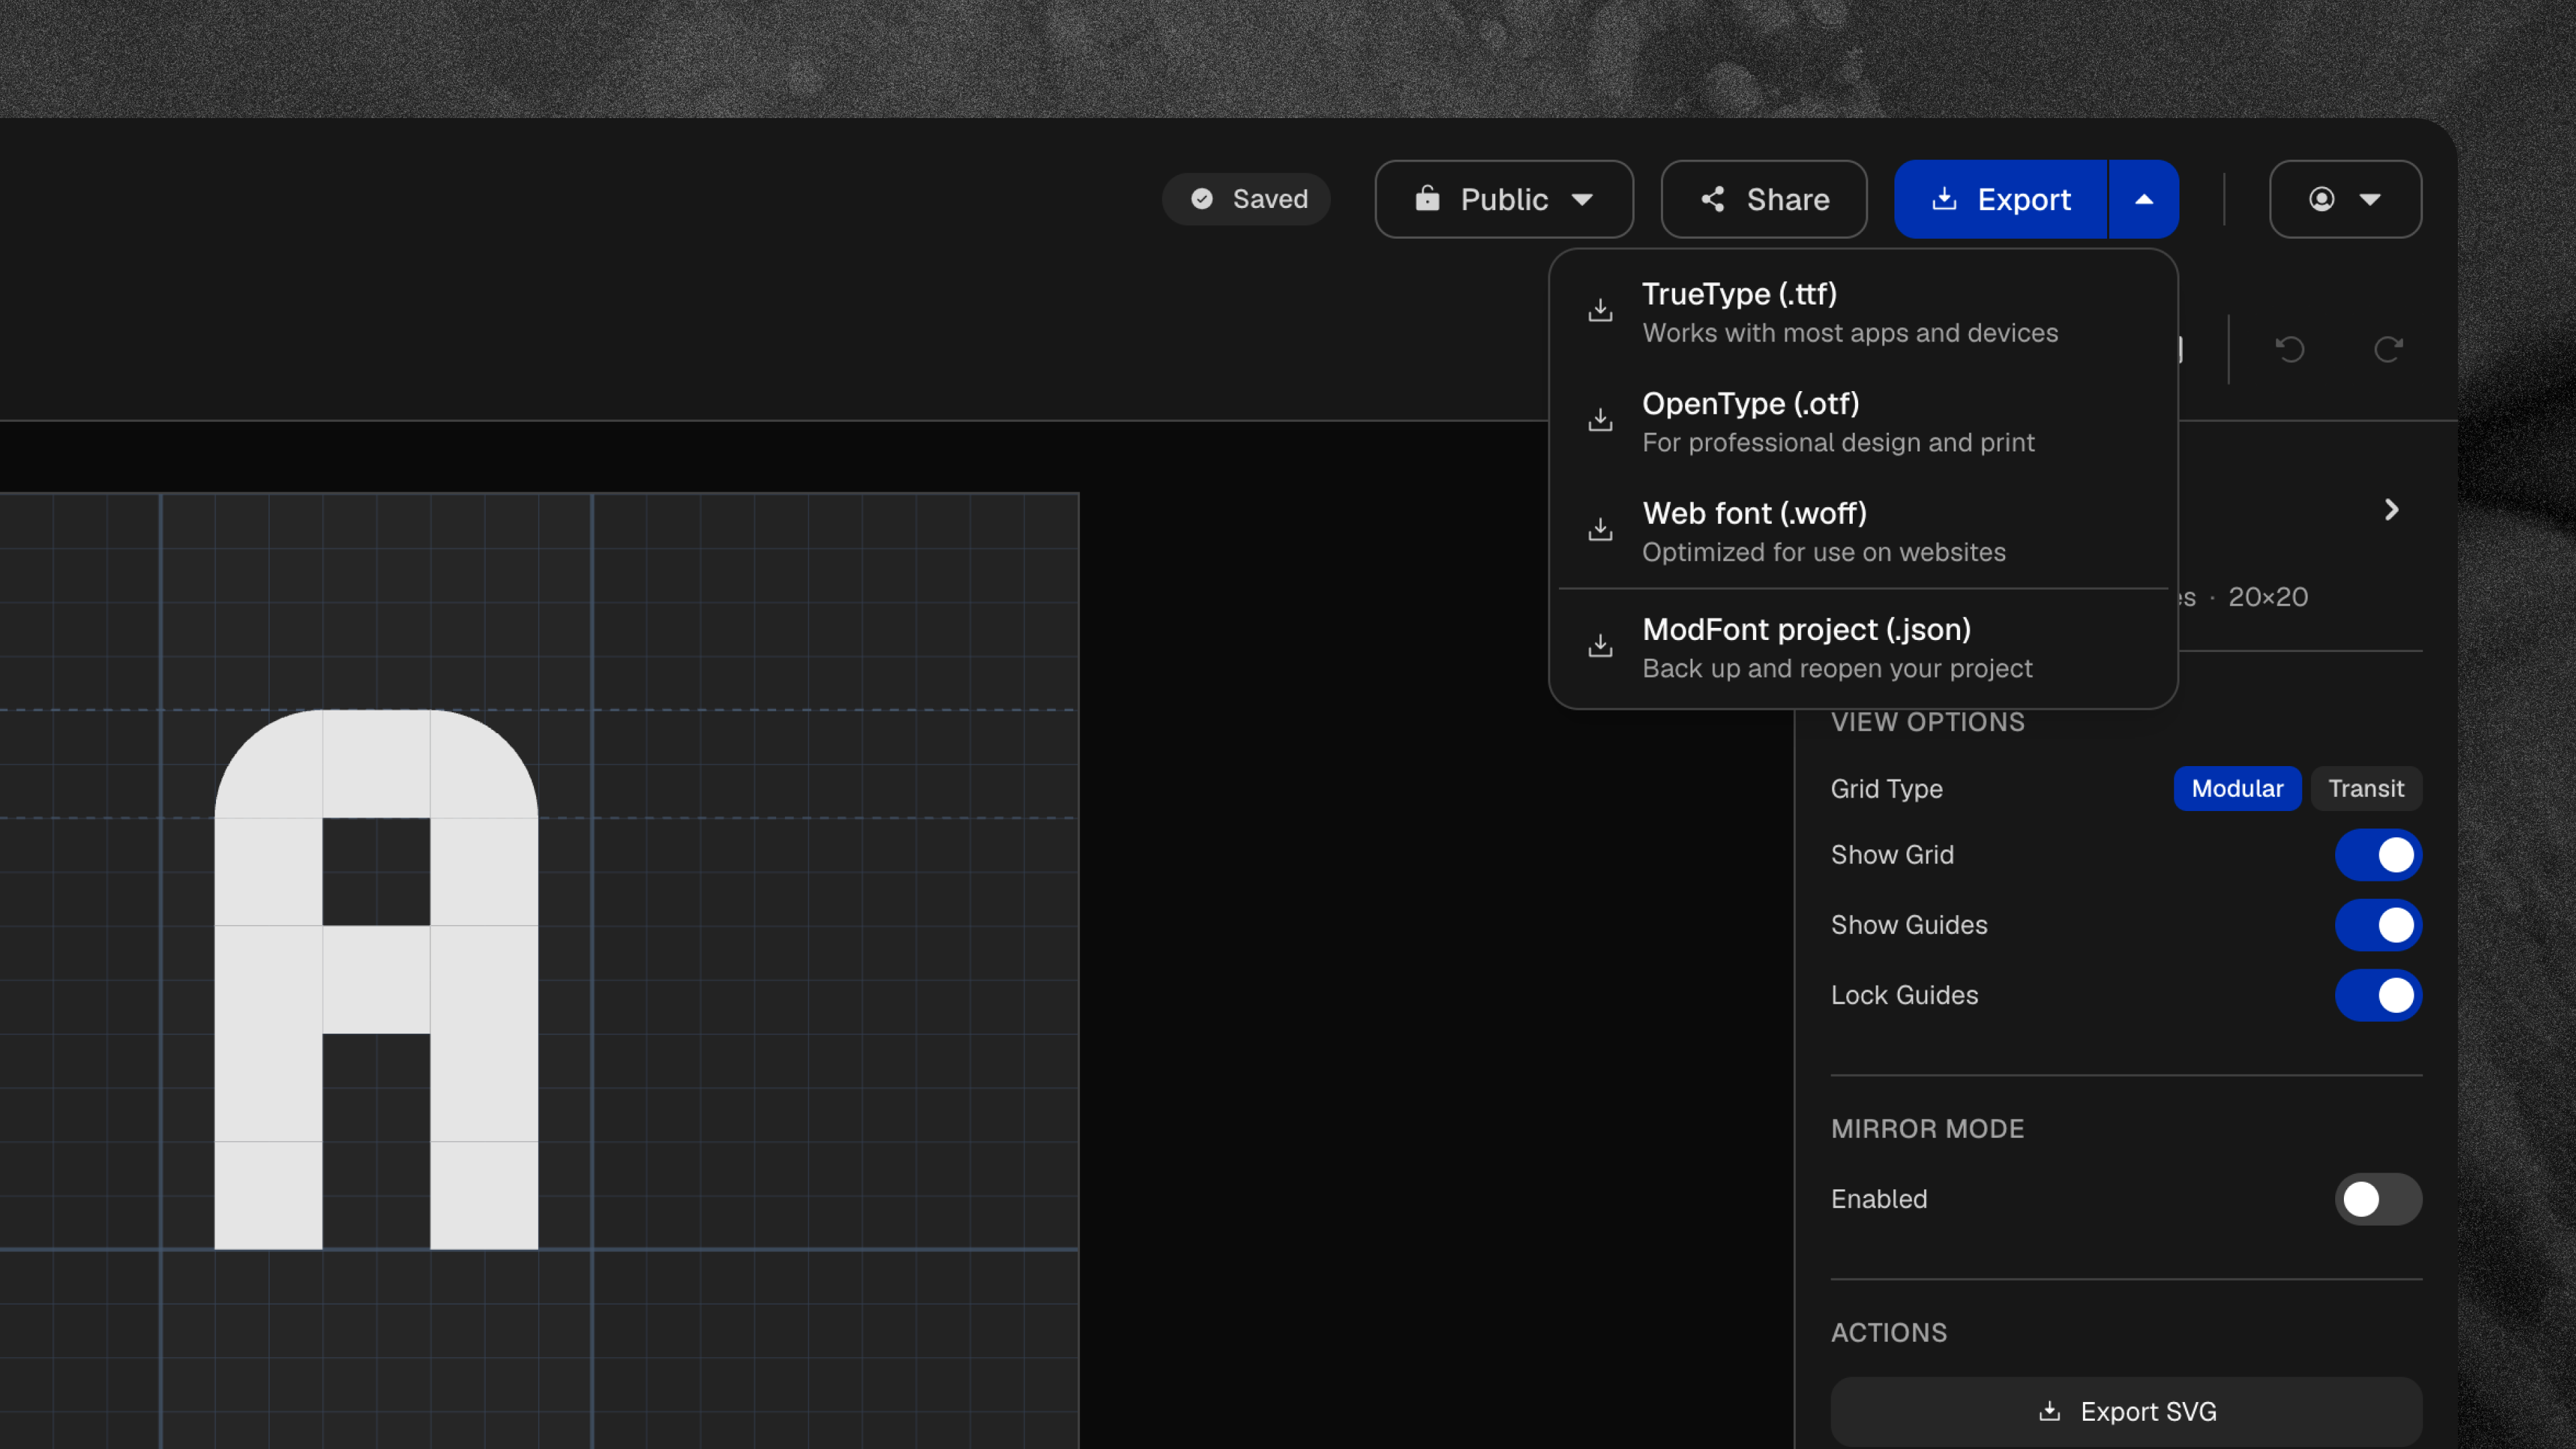Choose ModFont project (.json) export option
Viewport: 2576px width, 1449px height.
pyautogui.click(x=1863, y=648)
